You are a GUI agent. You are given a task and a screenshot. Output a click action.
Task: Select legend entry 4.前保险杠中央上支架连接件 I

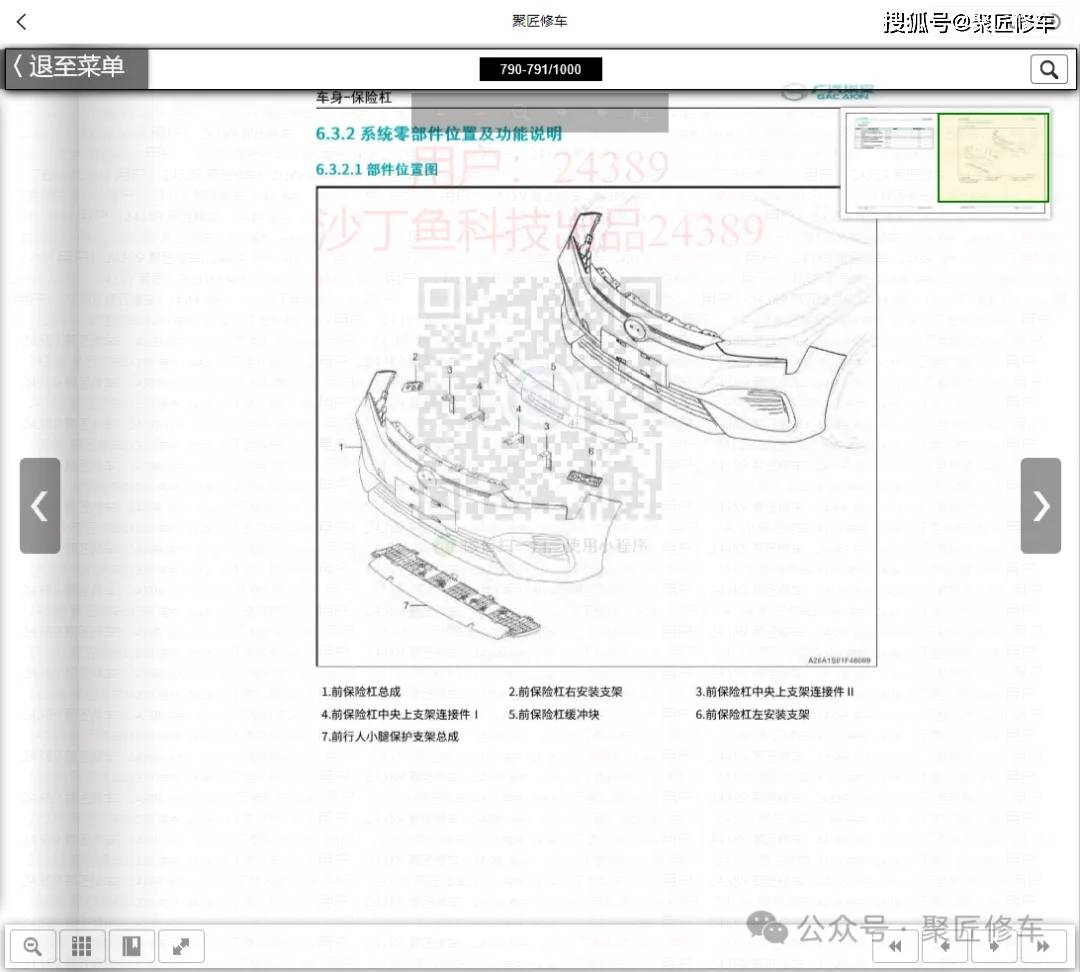[400, 714]
